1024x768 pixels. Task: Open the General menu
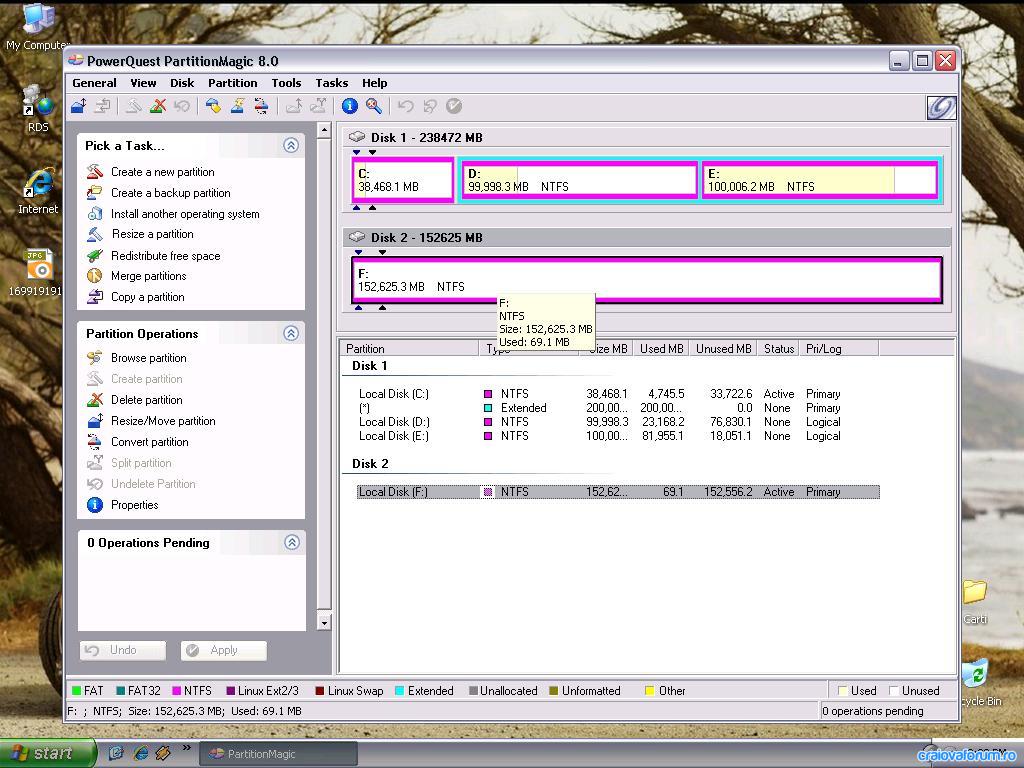click(94, 83)
